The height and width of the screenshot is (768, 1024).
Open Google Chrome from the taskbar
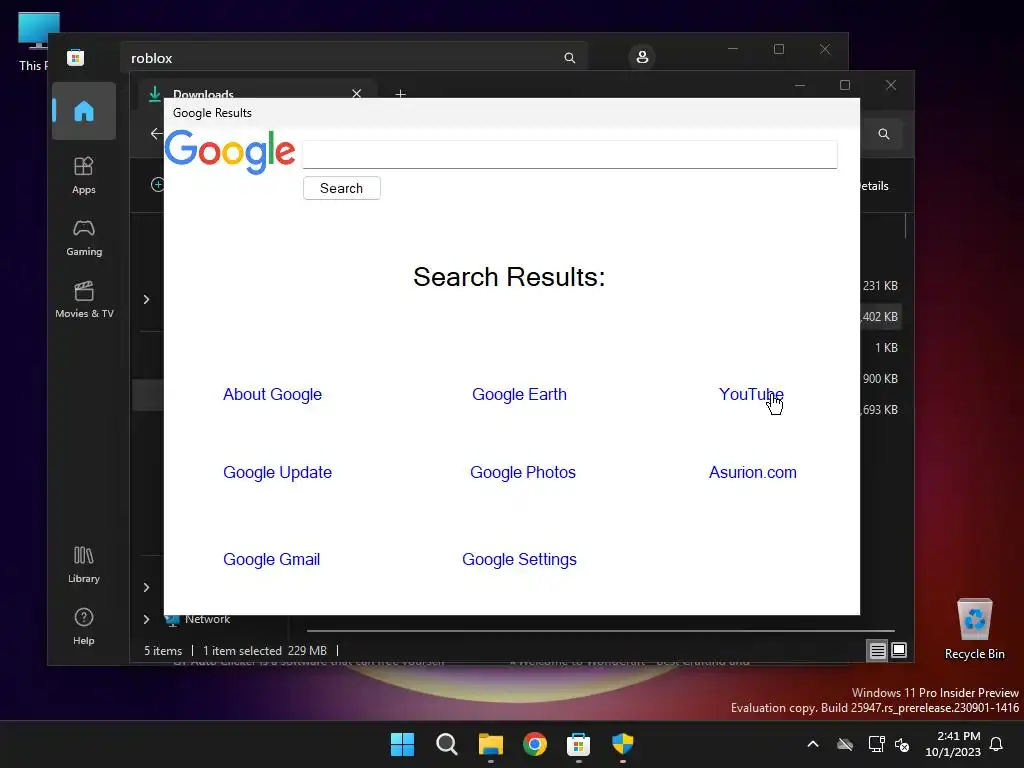tap(535, 744)
